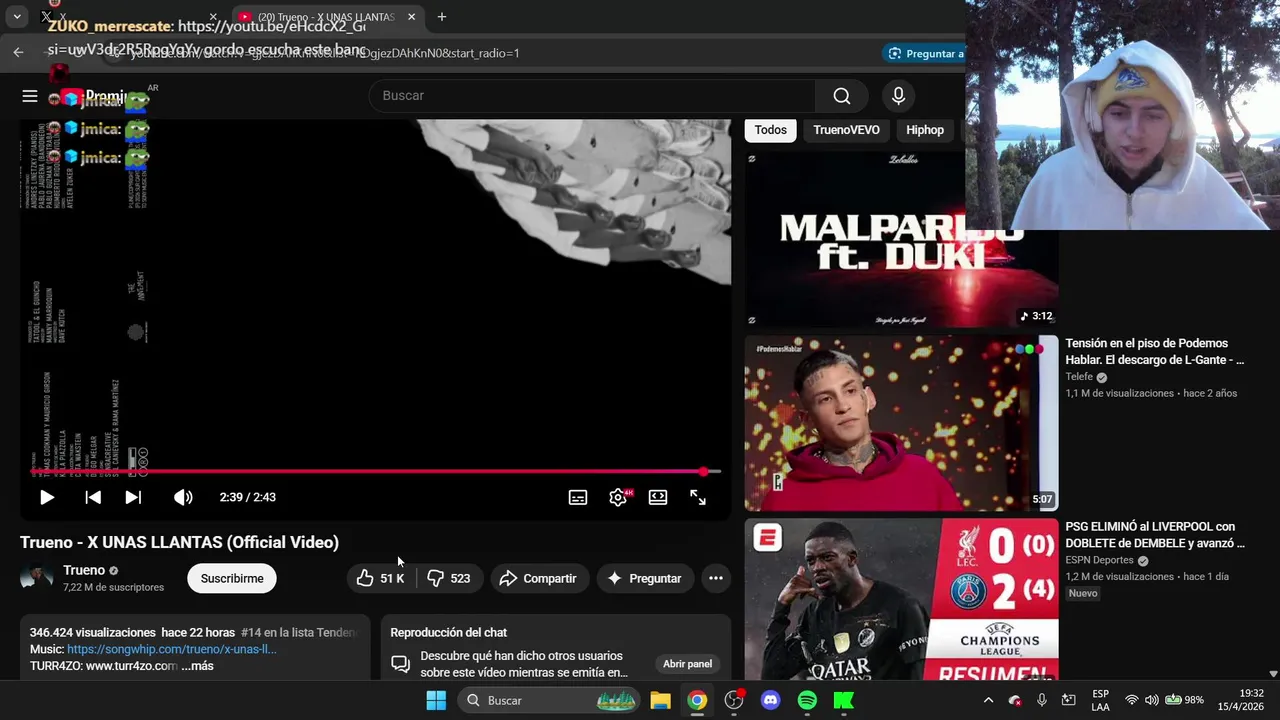Show hidden system tray icons
The image size is (1280, 720).
tap(988, 700)
